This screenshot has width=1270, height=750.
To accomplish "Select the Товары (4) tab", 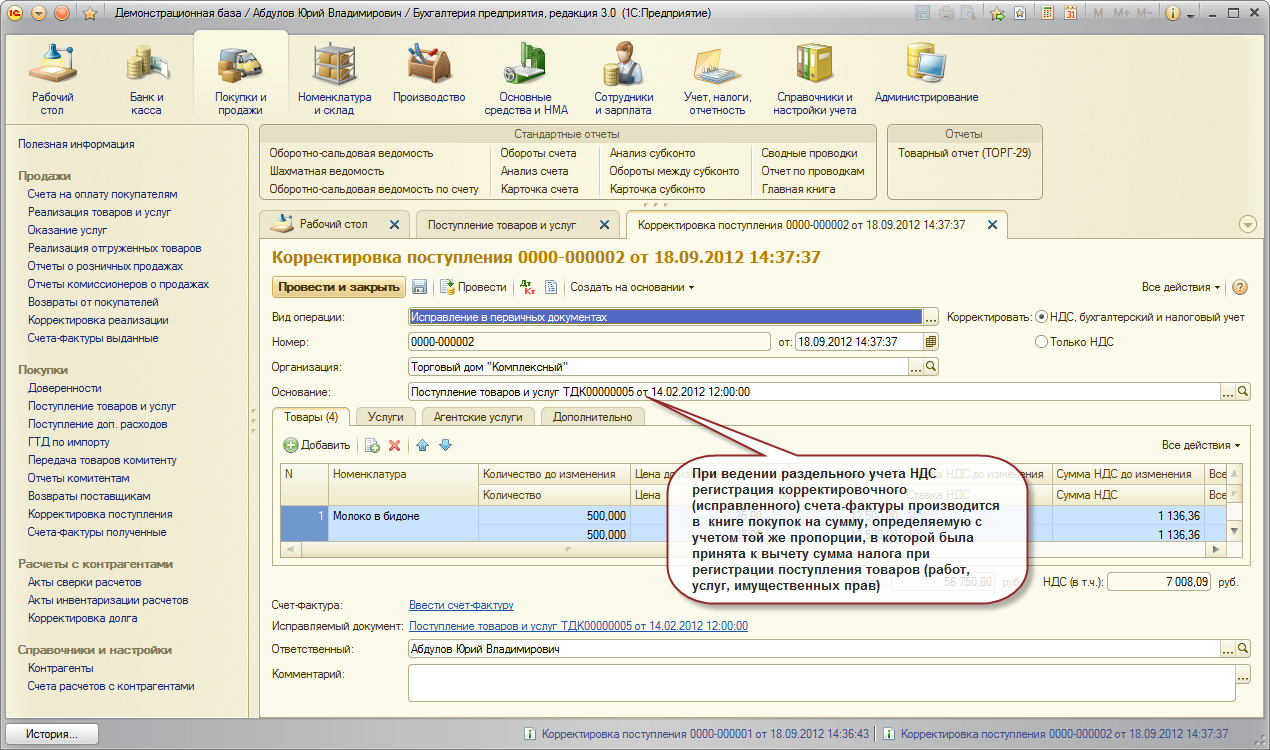I will point(311,417).
